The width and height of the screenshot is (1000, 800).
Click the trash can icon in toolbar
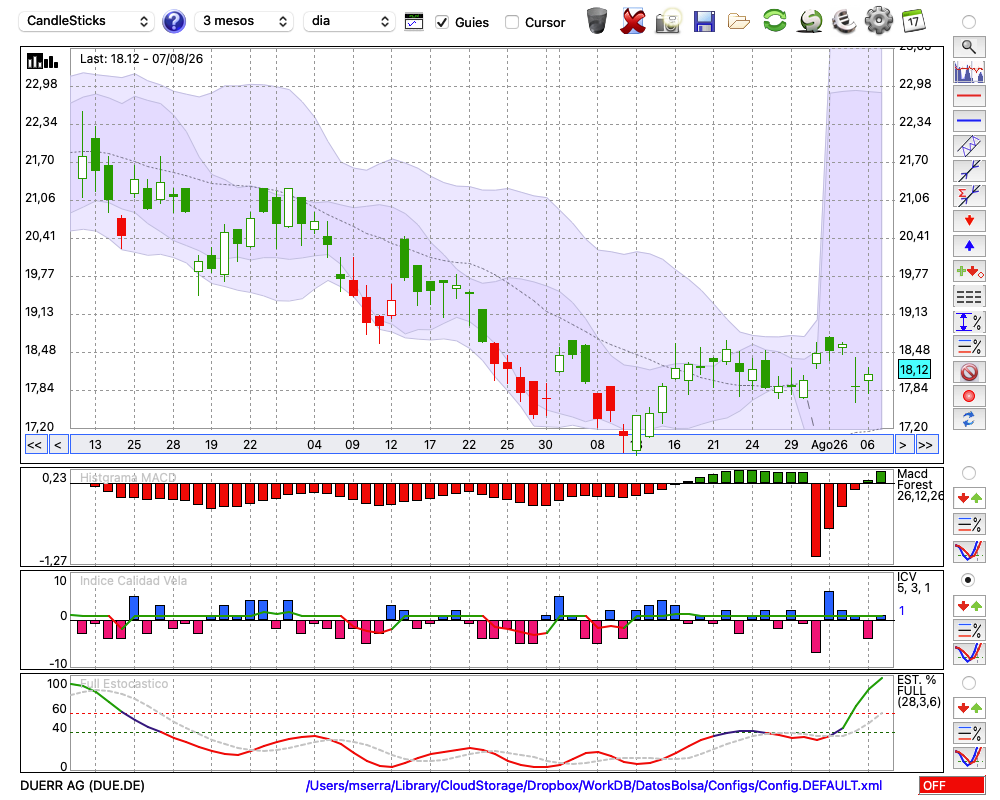597,21
